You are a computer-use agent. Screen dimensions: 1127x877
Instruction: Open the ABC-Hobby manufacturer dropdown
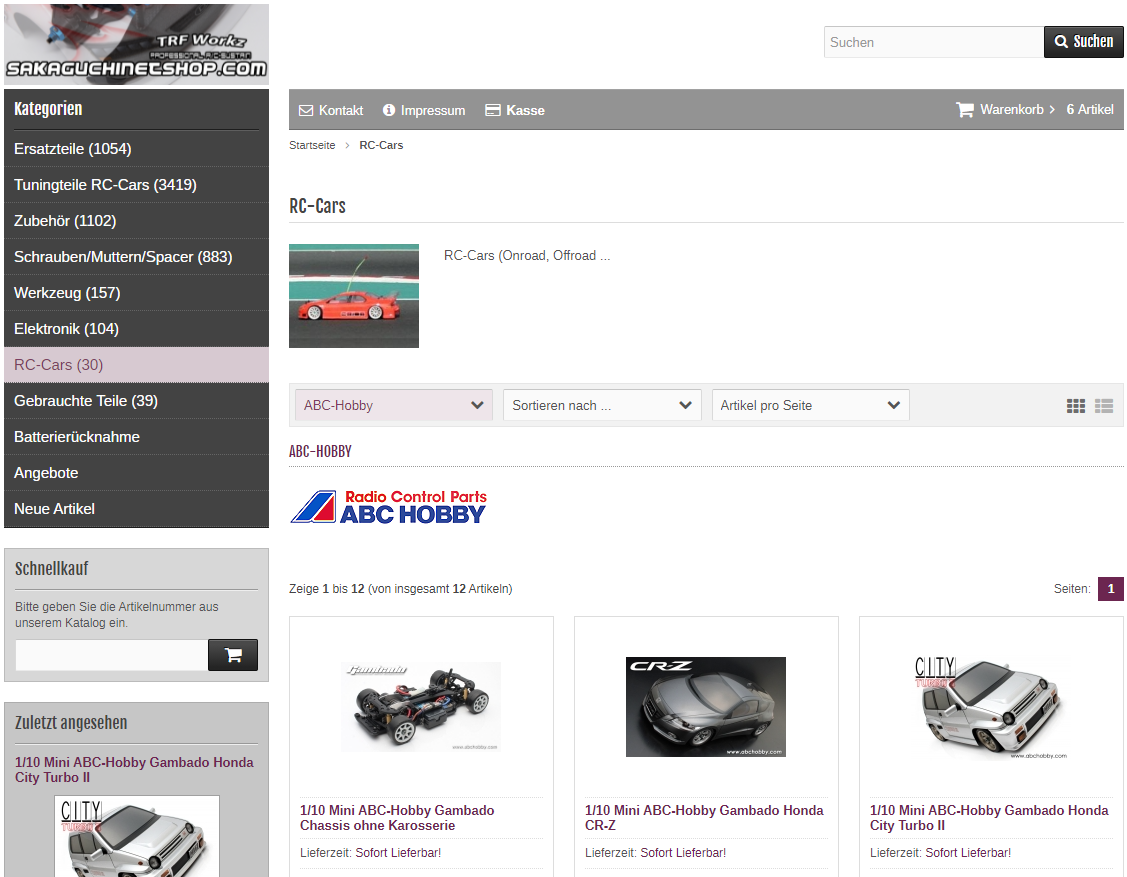tap(394, 405)
